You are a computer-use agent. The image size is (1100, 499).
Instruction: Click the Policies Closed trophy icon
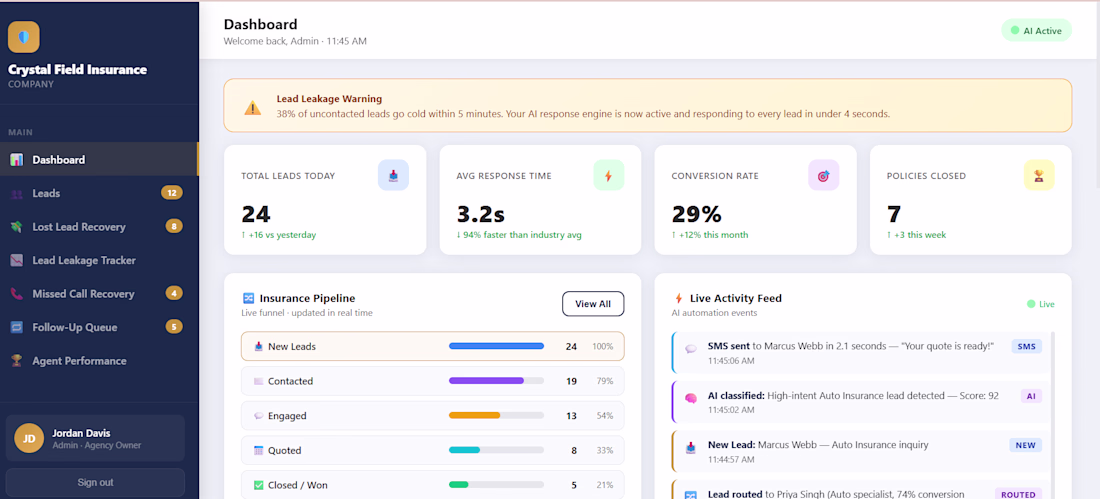click(1038, 175)
